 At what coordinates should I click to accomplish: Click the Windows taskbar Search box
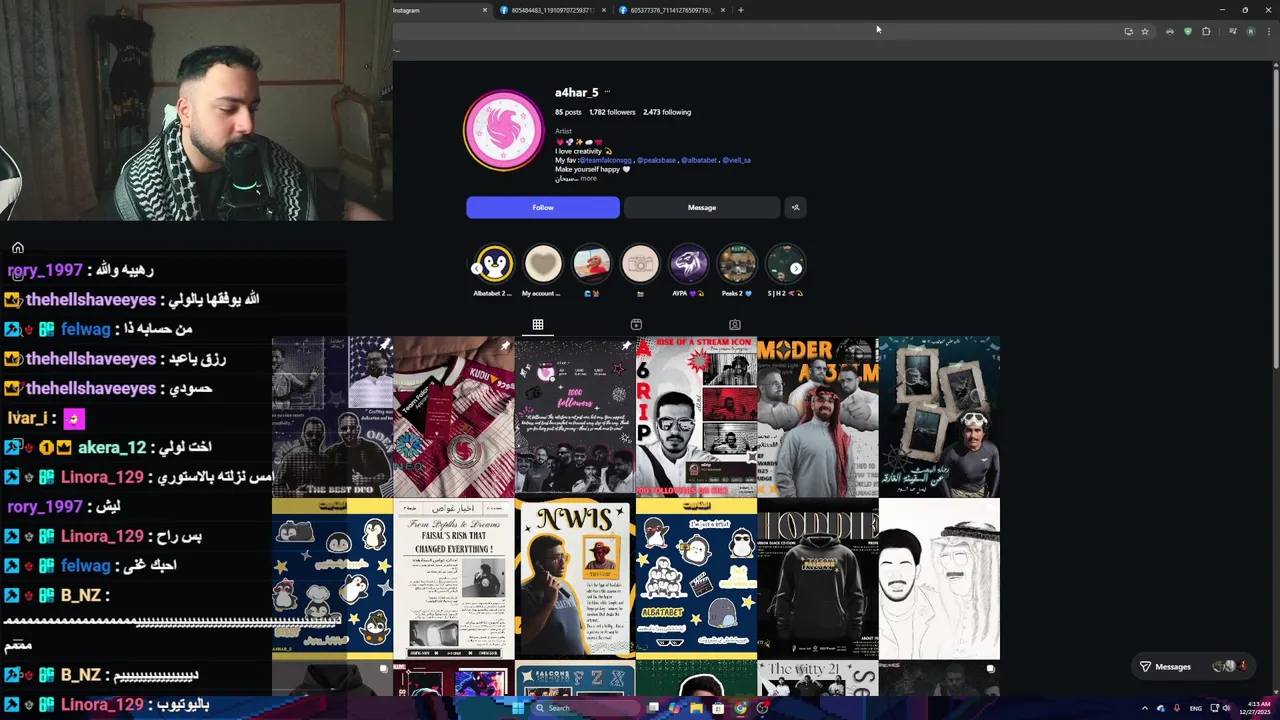pyautogui.click(x=585, y=708)
